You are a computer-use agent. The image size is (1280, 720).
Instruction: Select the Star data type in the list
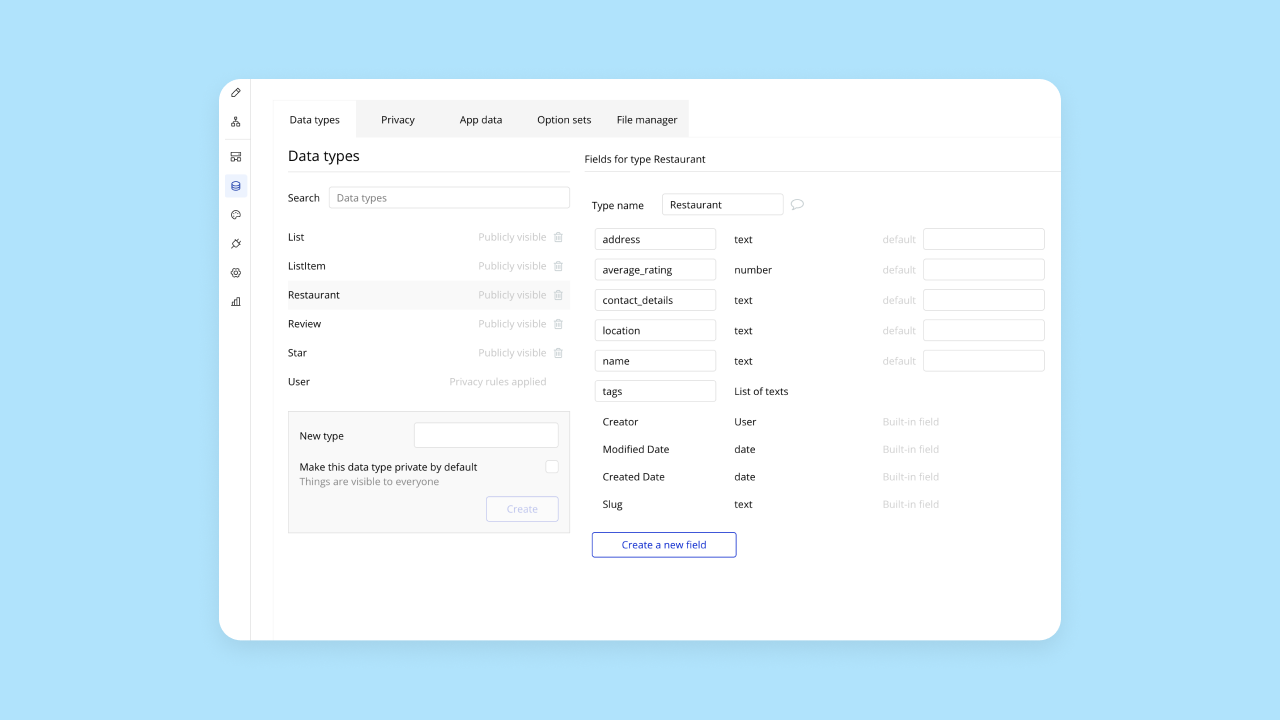(297, 352)
